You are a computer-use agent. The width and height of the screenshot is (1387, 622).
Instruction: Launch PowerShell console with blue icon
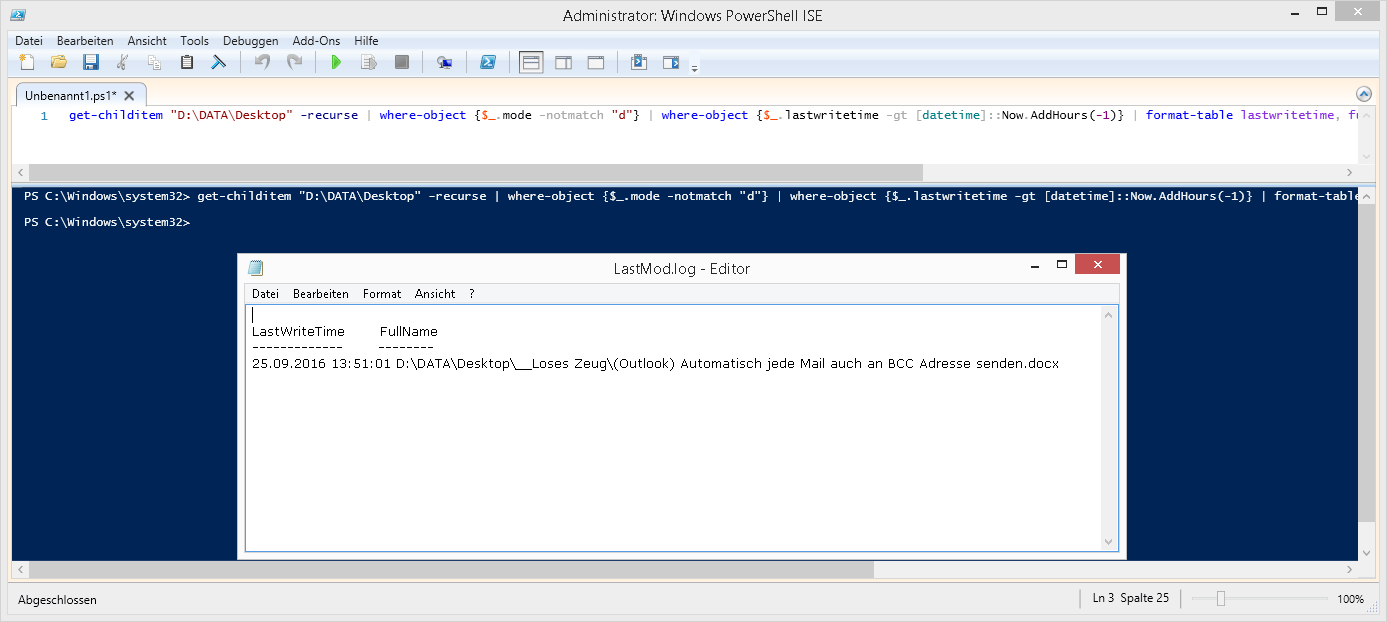point(488,63)
